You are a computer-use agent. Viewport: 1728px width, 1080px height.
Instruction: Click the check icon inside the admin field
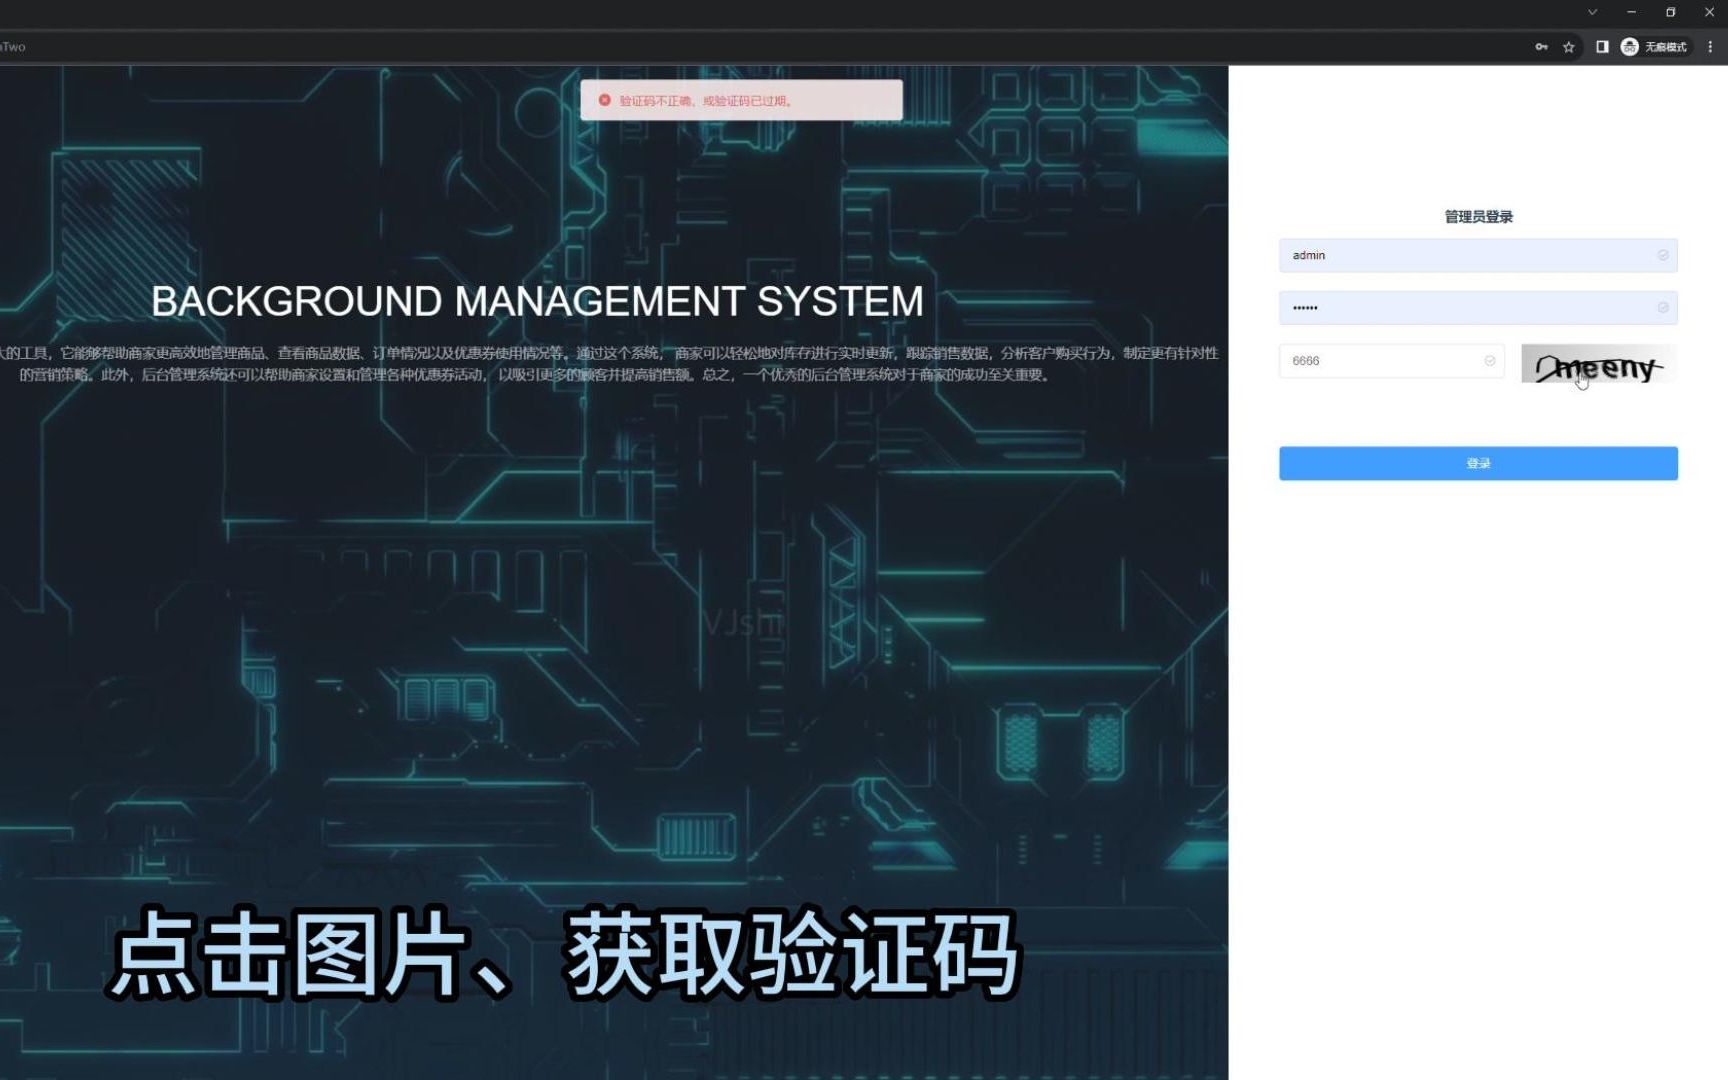click(x=1662, y=255)
